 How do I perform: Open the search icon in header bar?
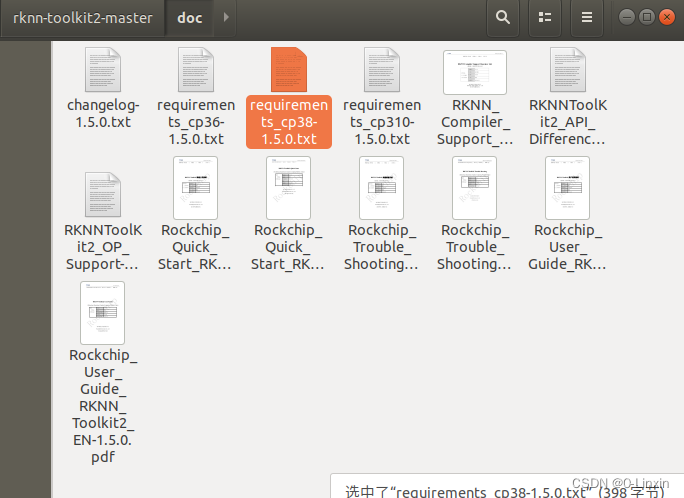pyautogui.click(x=503, y=17)
